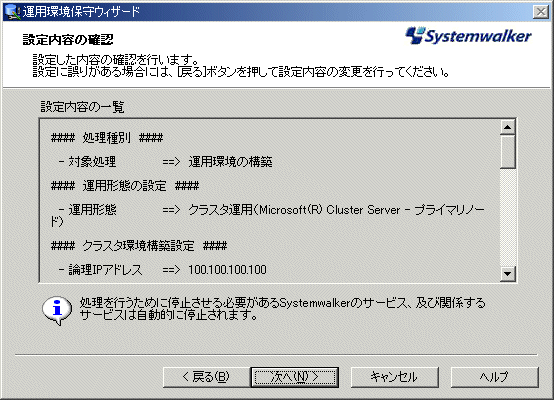Click the scrollbar up arrow
The width and height of the screenshot is (554, 400).
[508, 127]
